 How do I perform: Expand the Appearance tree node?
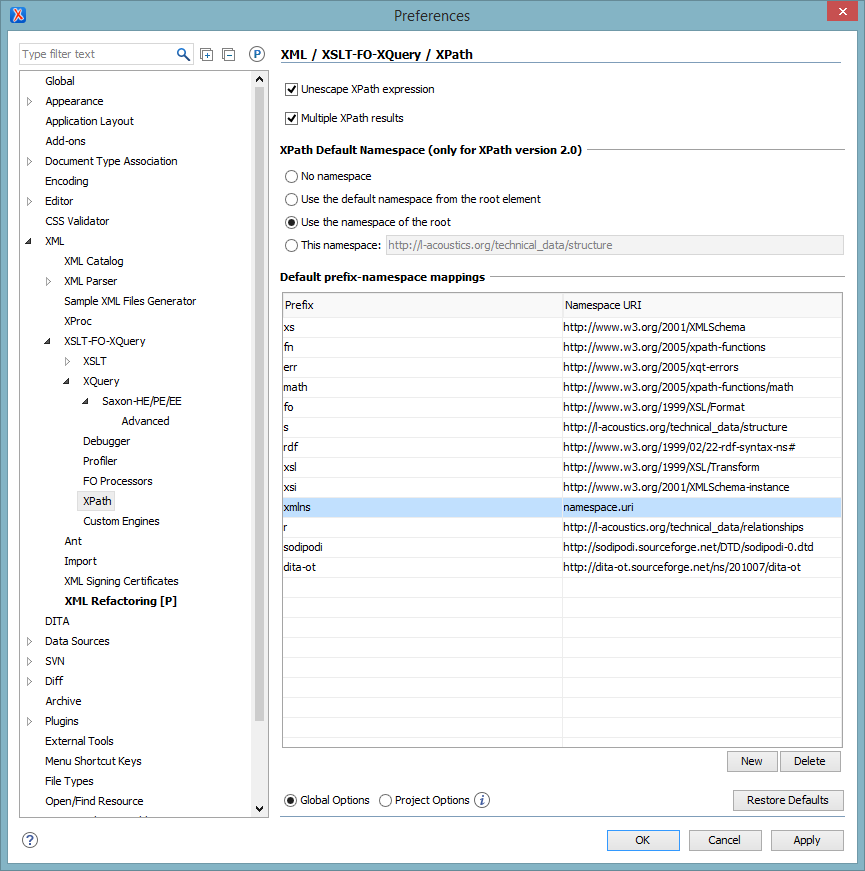point(30,101)
